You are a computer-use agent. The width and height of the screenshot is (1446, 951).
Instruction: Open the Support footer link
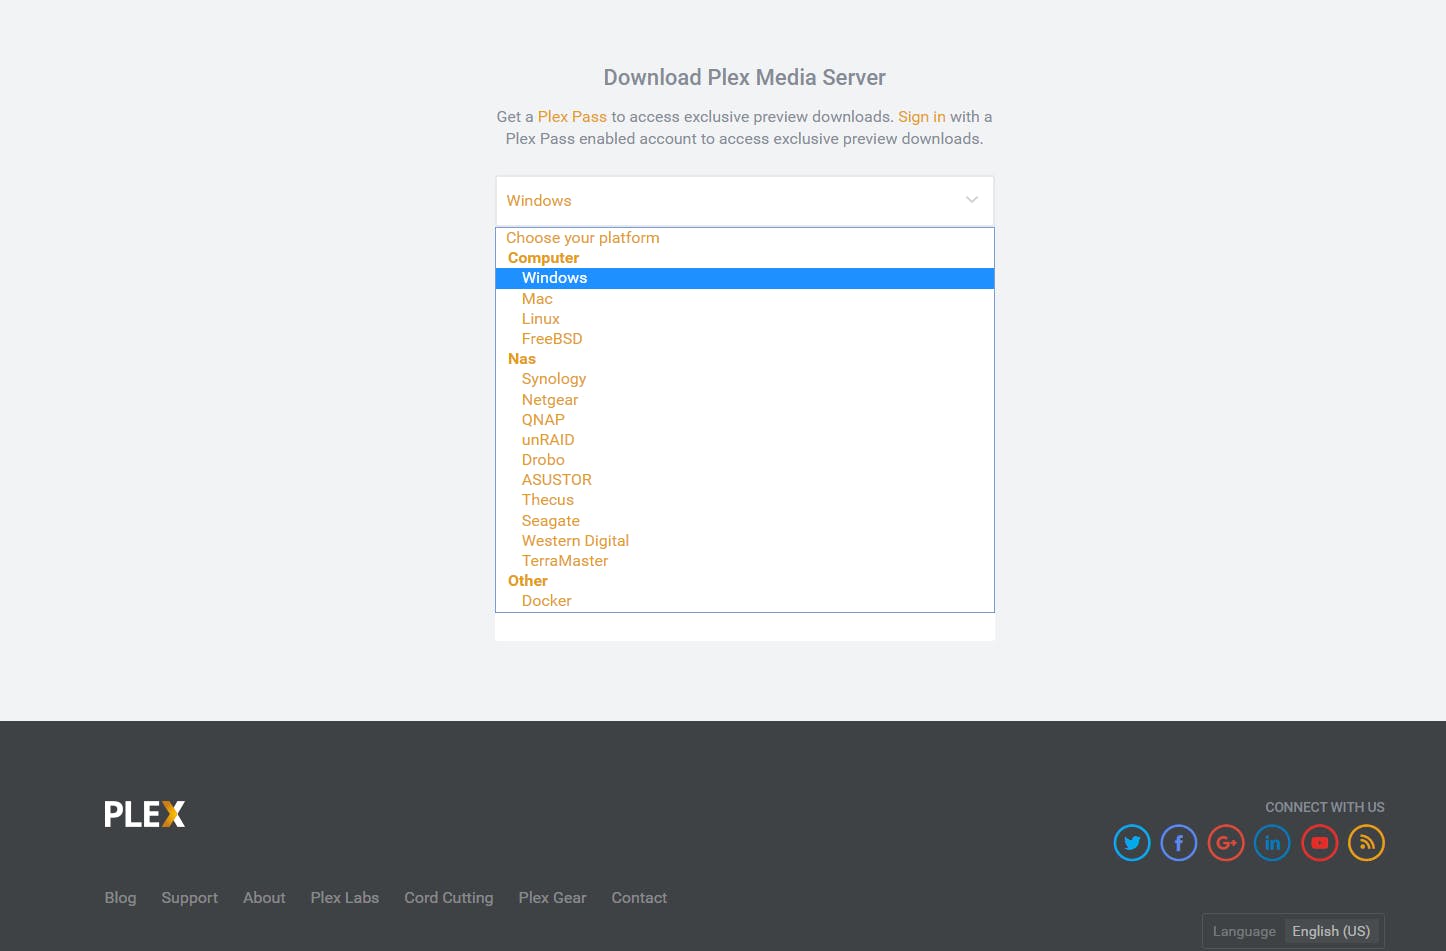click(x=189, y=898)
